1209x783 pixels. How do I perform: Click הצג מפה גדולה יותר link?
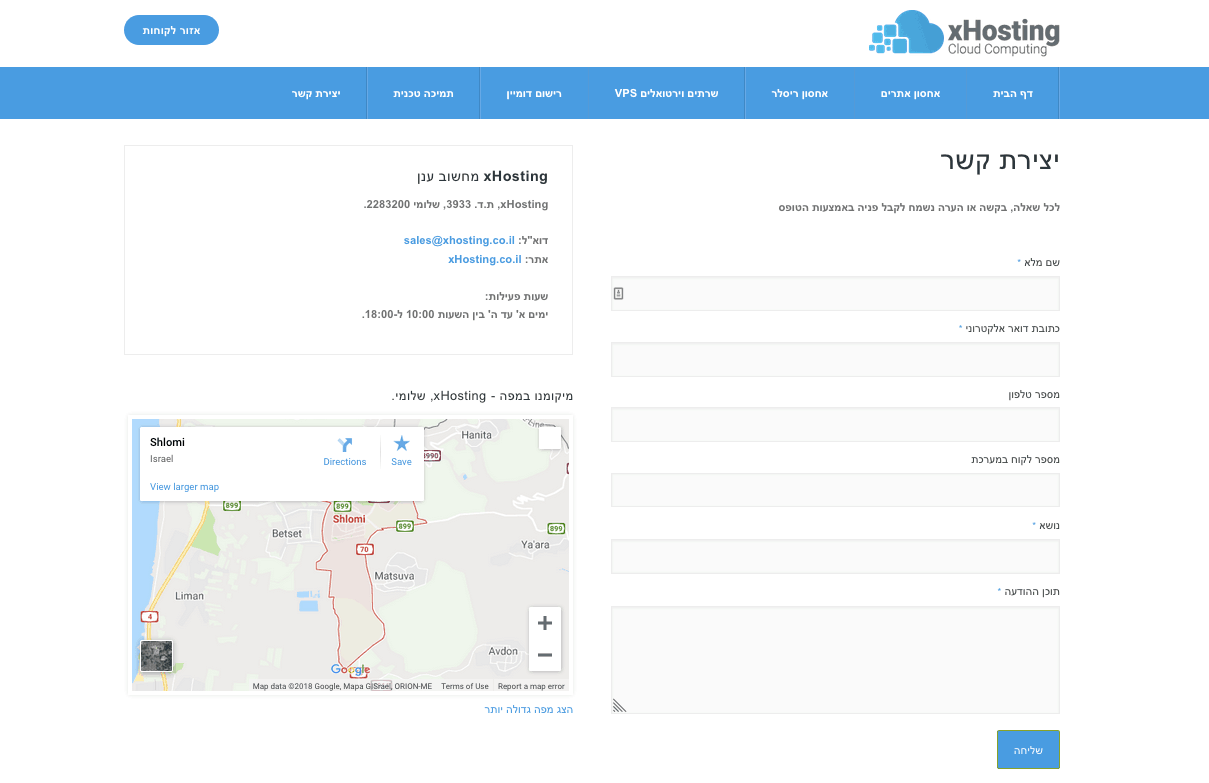point(529,709)
